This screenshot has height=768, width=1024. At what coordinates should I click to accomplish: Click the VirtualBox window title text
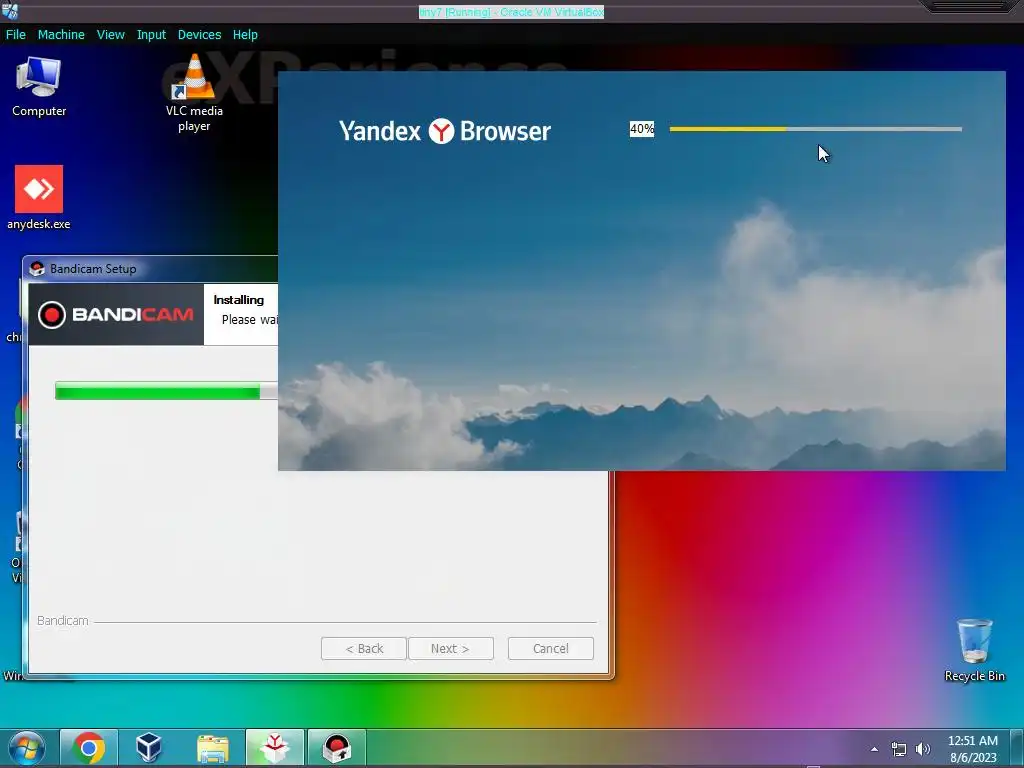(x=511, y=12)
